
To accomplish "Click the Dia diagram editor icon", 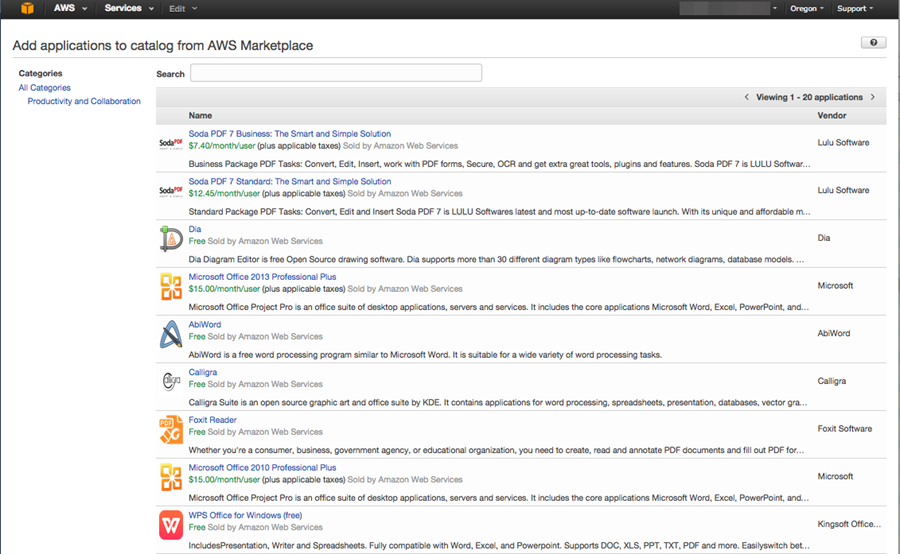I will click(x=171, y=240).
